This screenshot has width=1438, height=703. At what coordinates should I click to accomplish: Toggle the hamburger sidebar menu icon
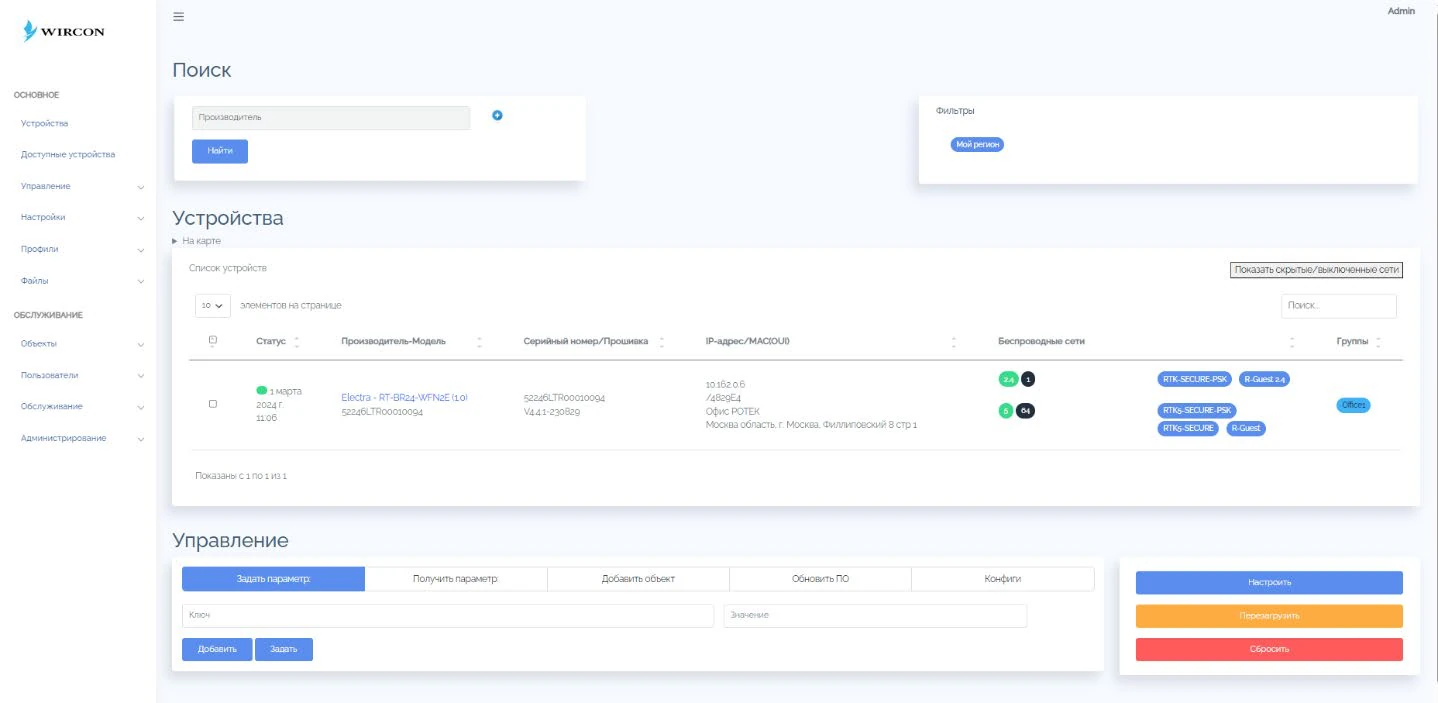[x=179, y=16]
